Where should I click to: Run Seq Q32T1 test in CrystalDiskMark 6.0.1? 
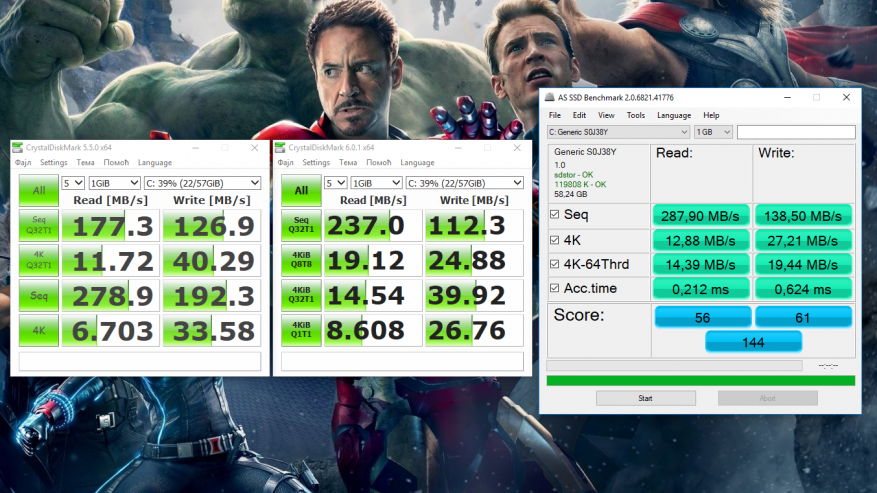(x=301, y=225)
